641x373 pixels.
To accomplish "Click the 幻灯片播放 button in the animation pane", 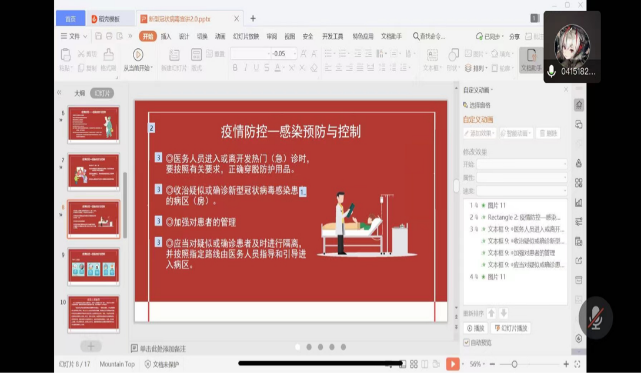I will tap(511, 328).
